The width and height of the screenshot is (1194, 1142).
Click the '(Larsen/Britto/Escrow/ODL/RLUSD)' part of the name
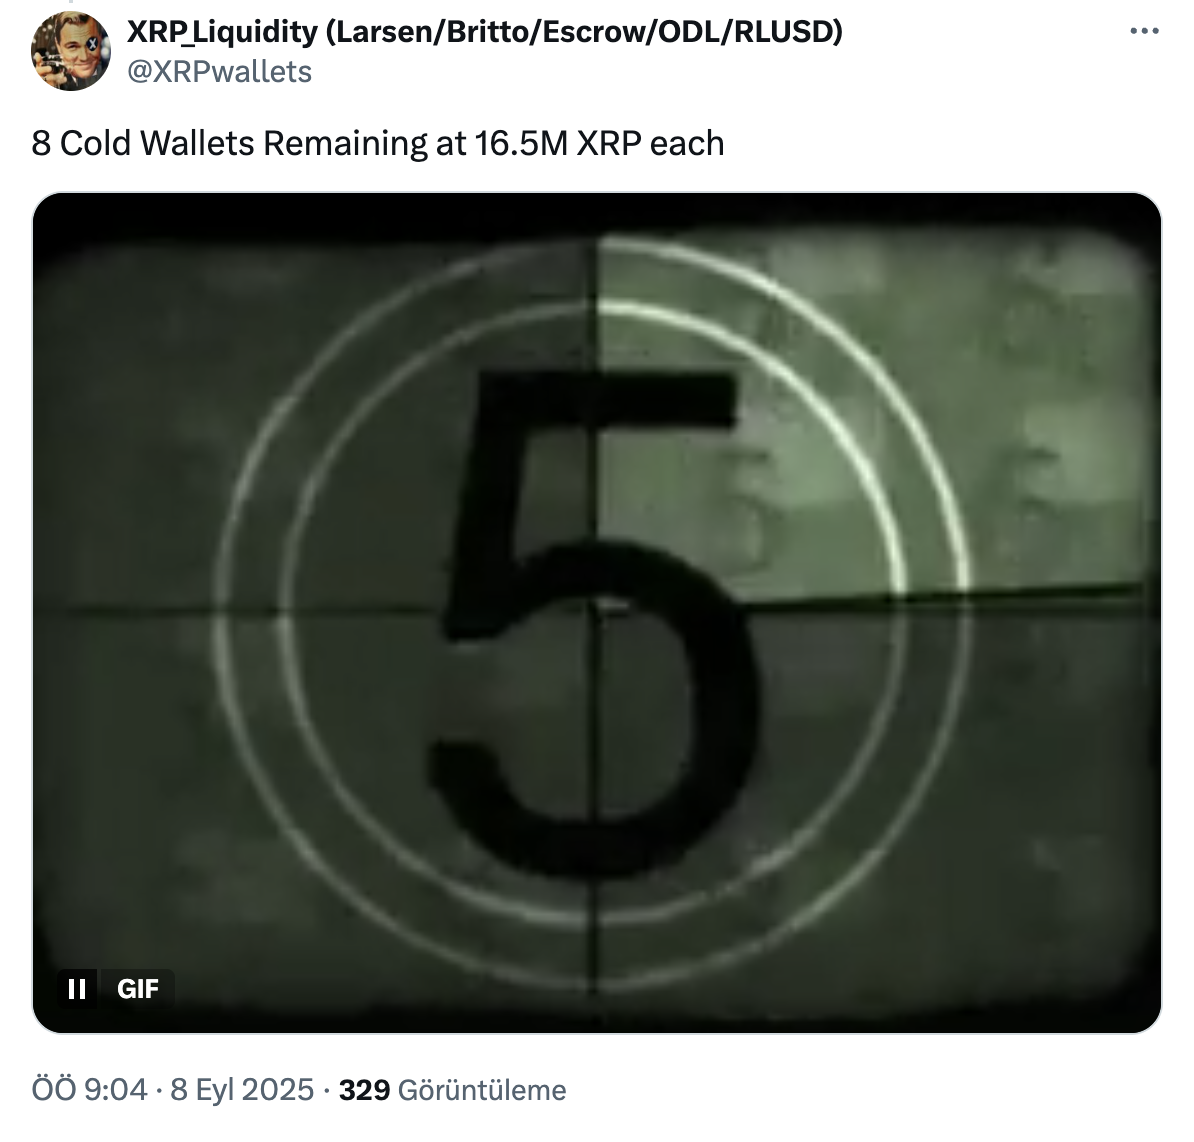point(584,31)
